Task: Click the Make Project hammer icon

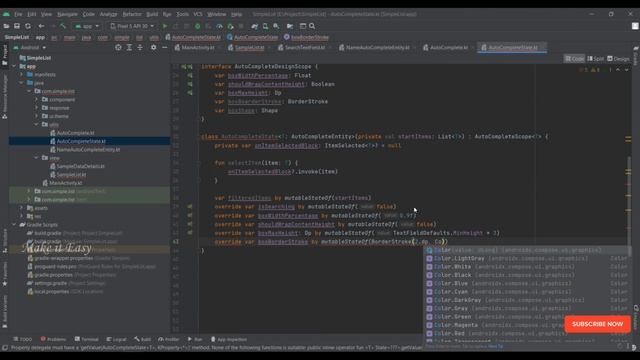Action: click(x=63, y=26)
